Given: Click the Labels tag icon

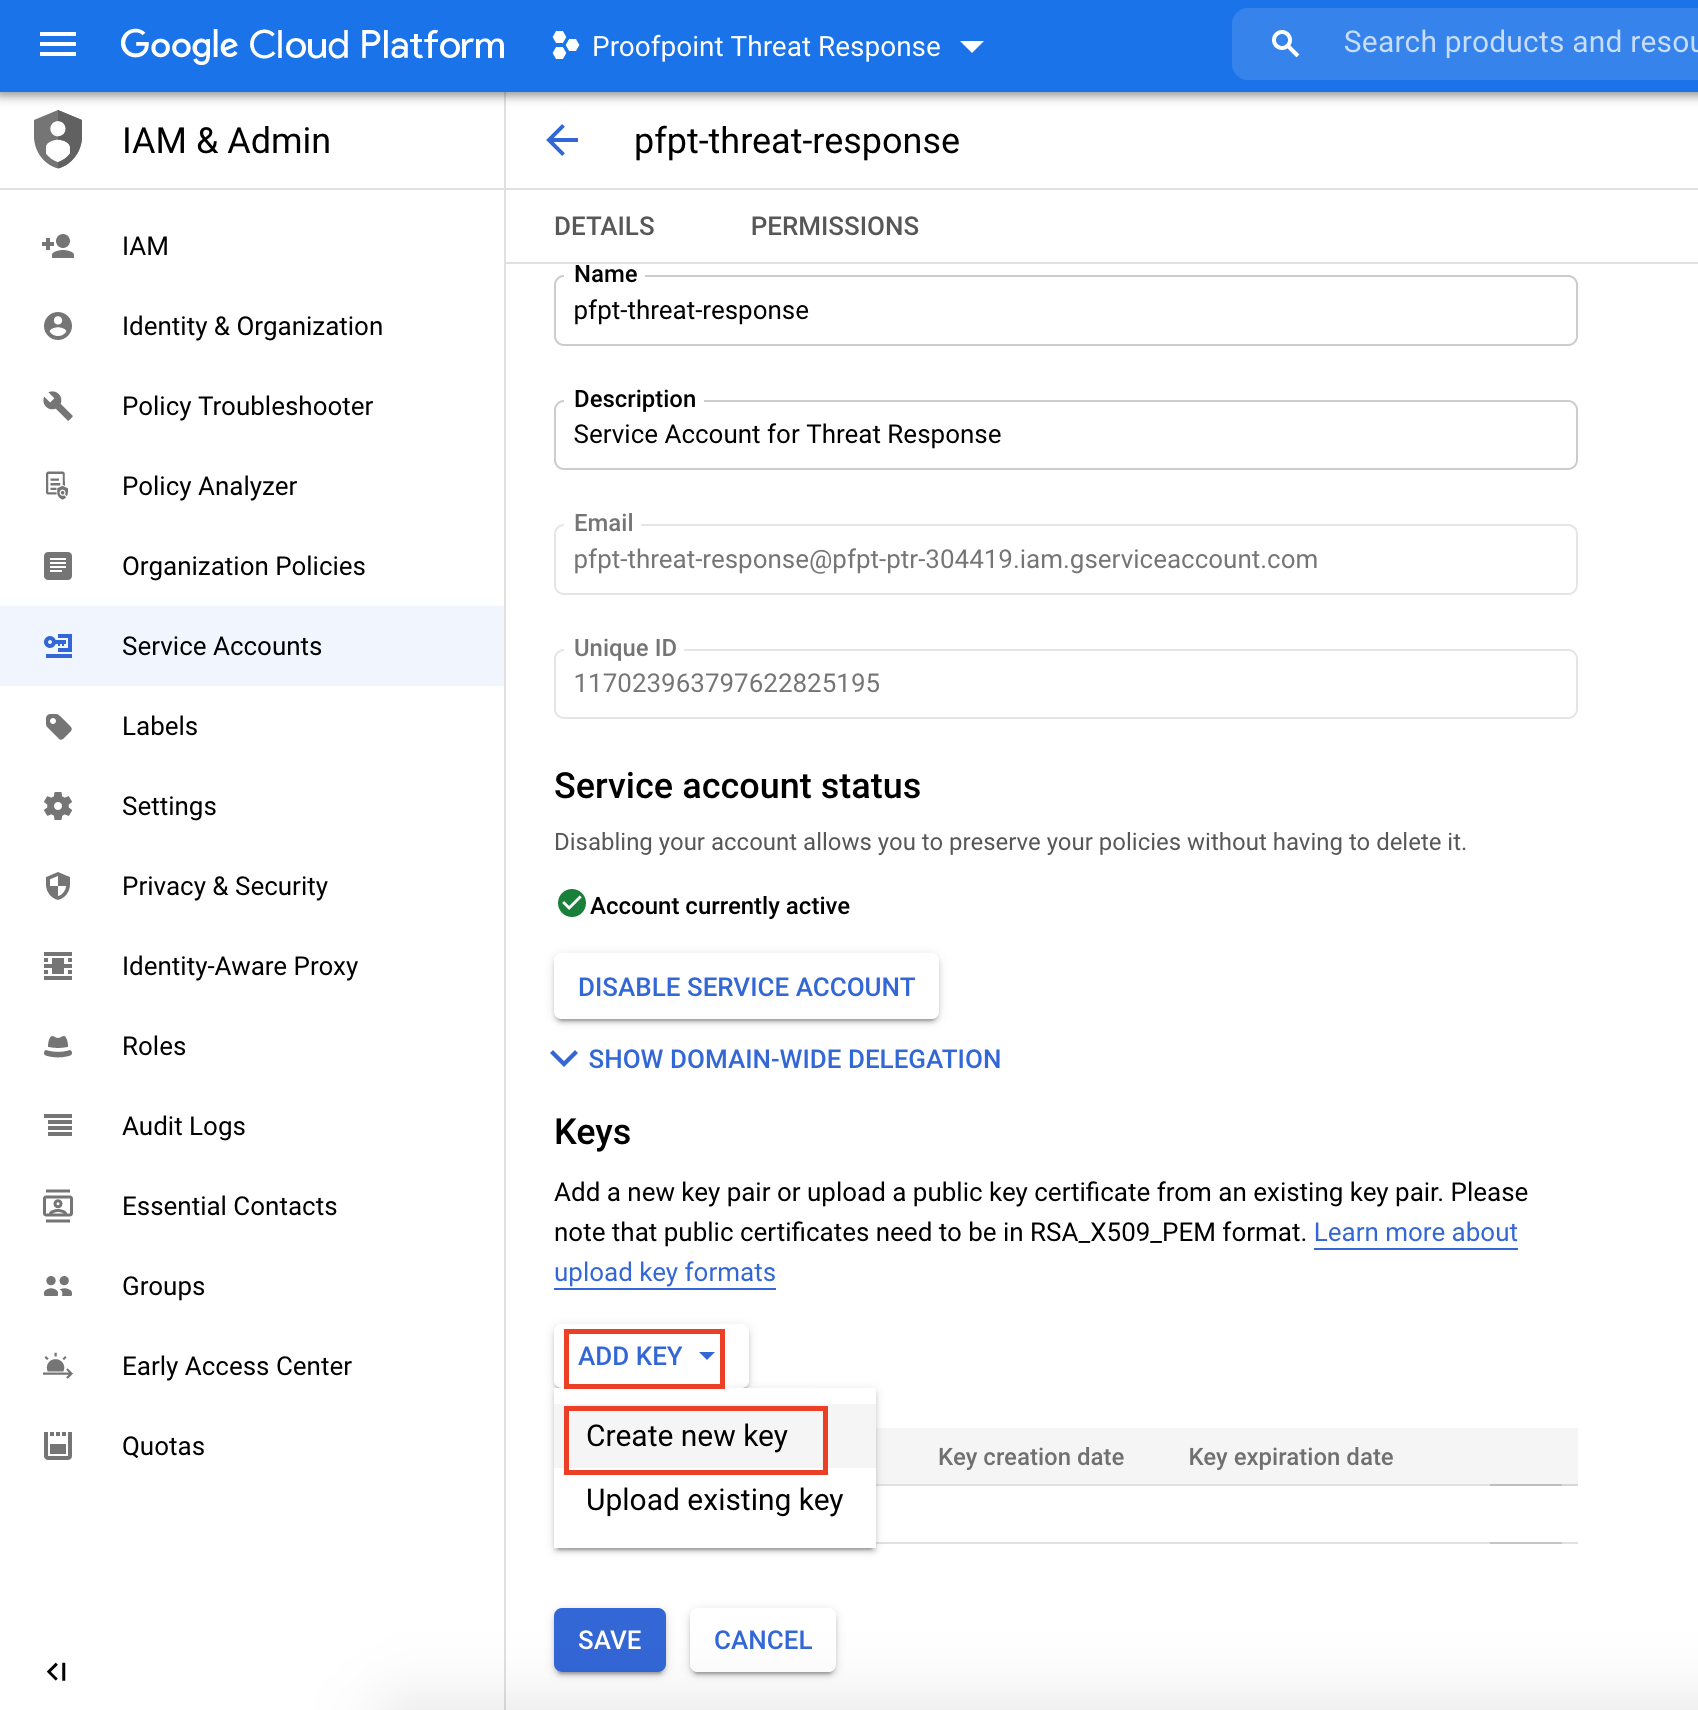Looking at the screenshot, I should (58, 726).
